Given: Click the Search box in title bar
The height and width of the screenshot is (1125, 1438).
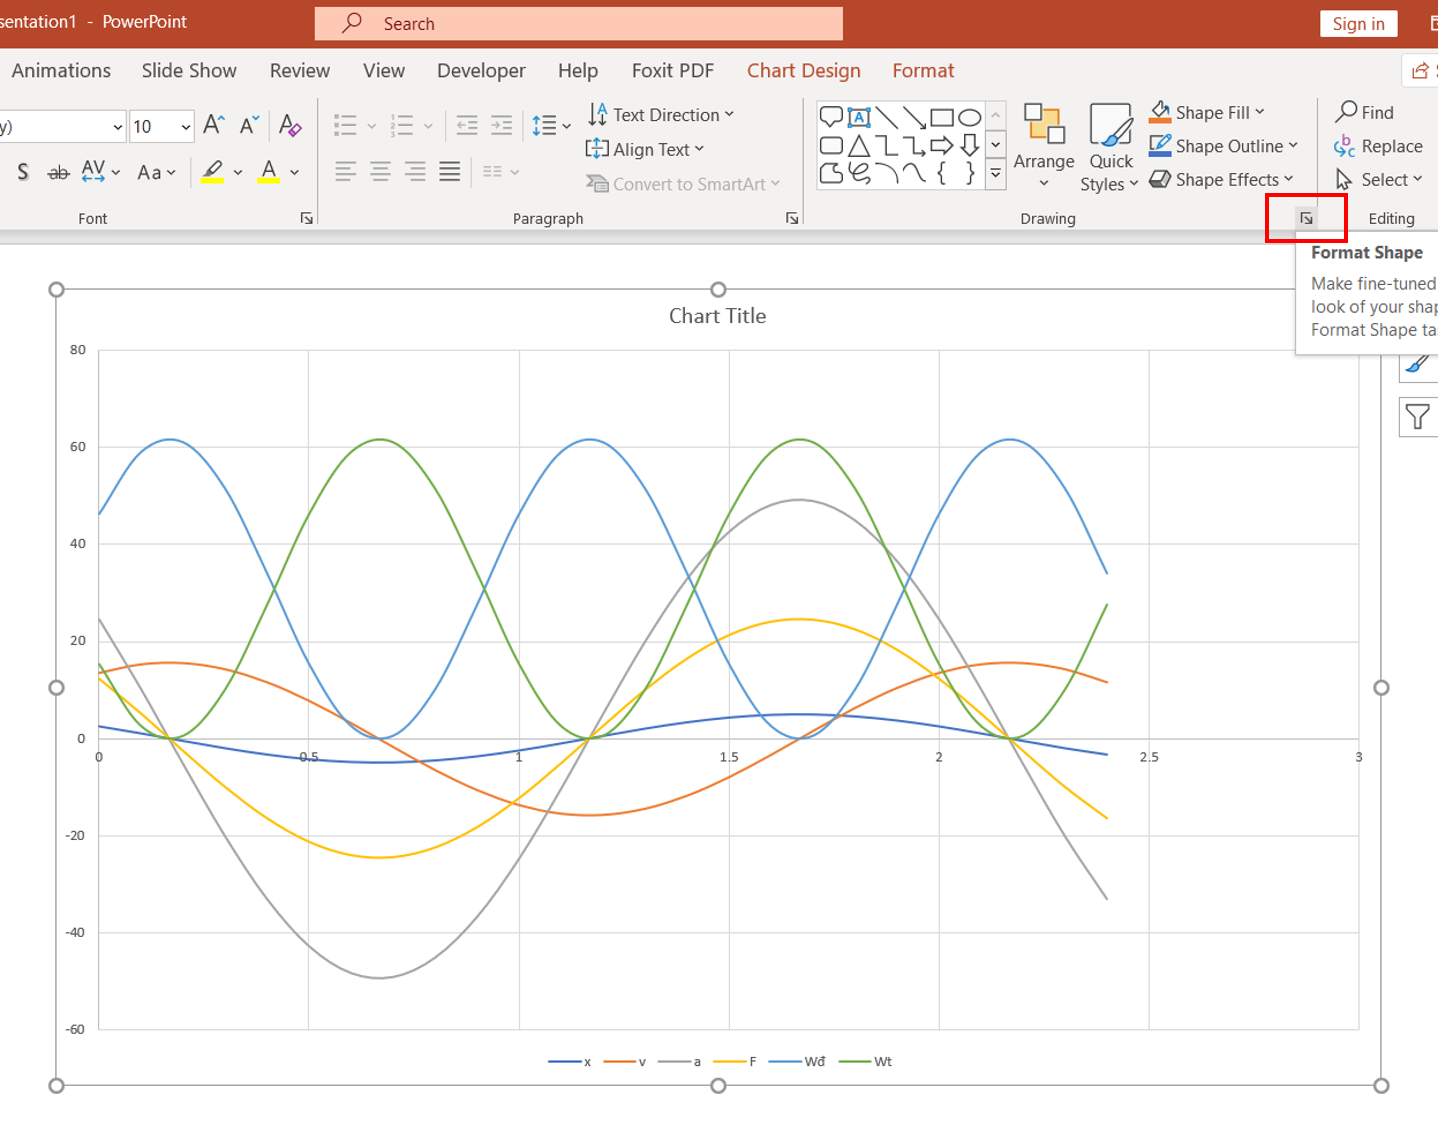Looking at the screenshot, I should 579,24.
